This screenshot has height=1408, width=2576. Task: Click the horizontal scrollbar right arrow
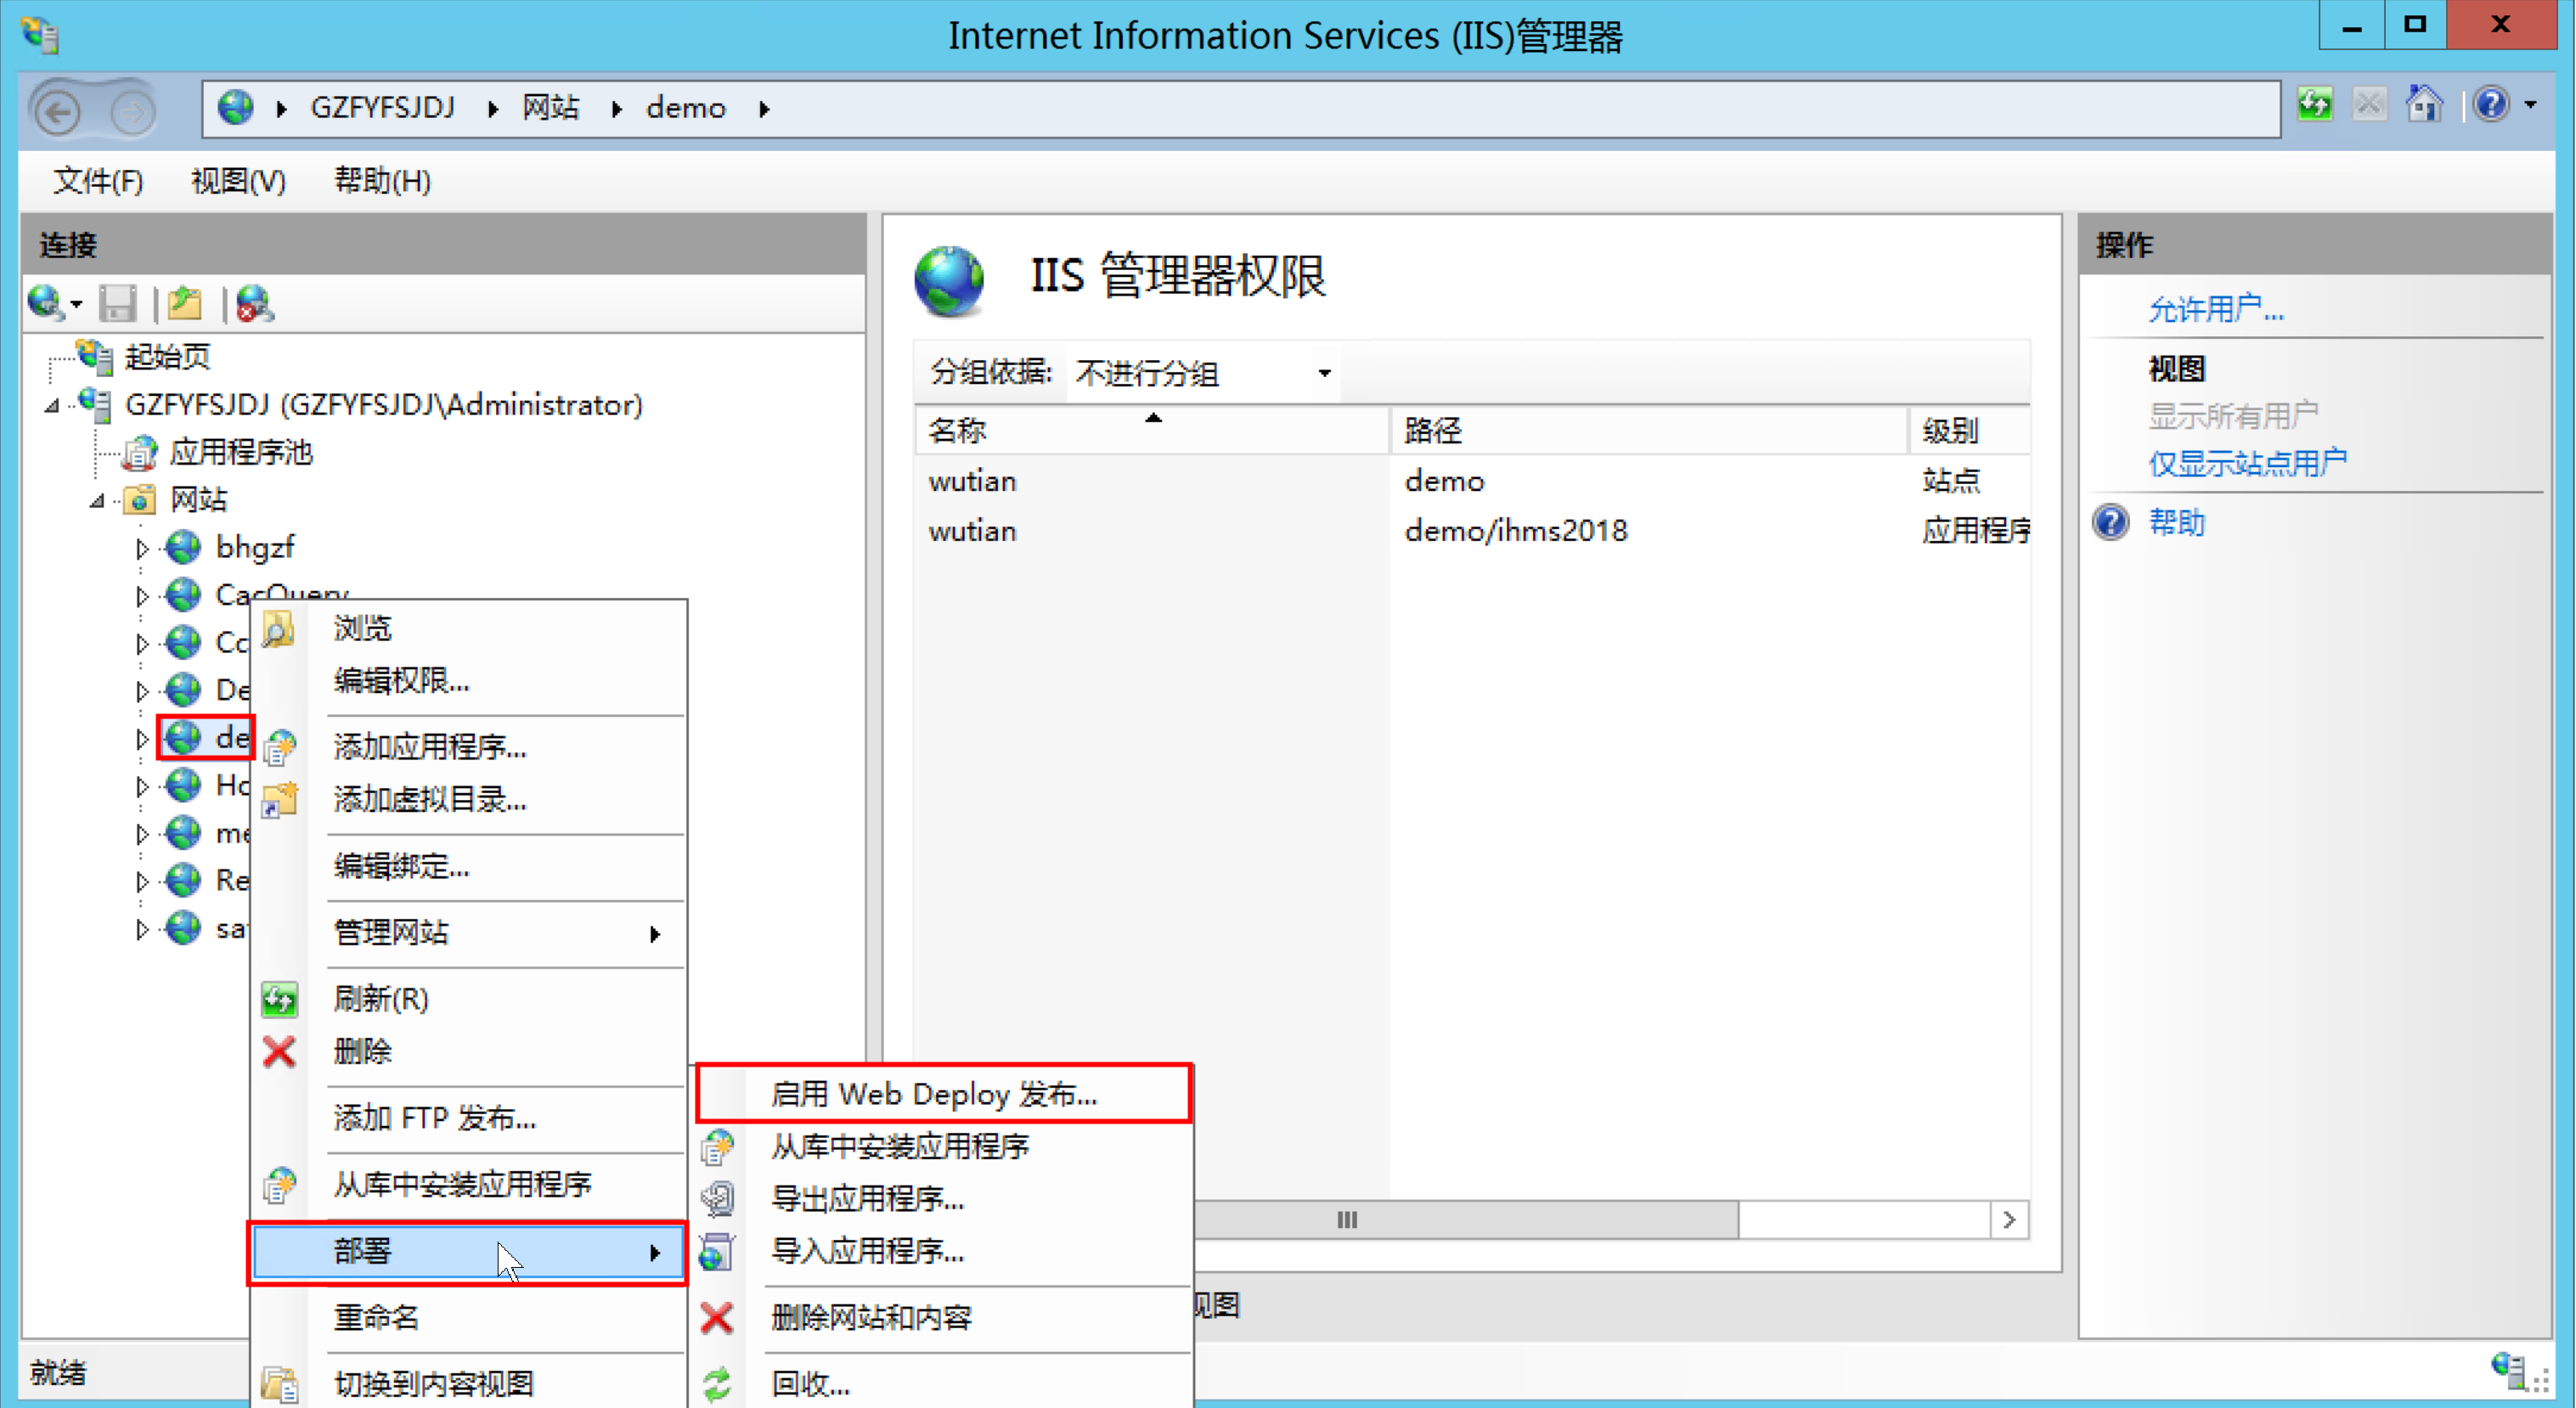tap(2008, 1220)
